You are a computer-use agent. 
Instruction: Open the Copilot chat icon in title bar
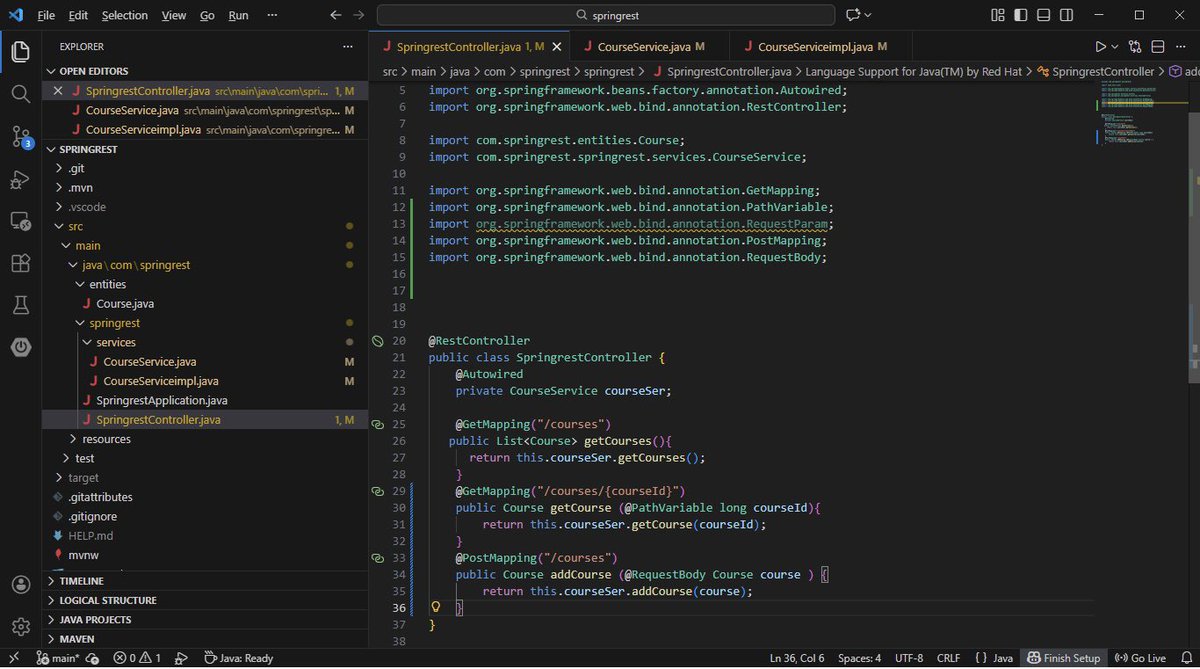coord(853,15)
